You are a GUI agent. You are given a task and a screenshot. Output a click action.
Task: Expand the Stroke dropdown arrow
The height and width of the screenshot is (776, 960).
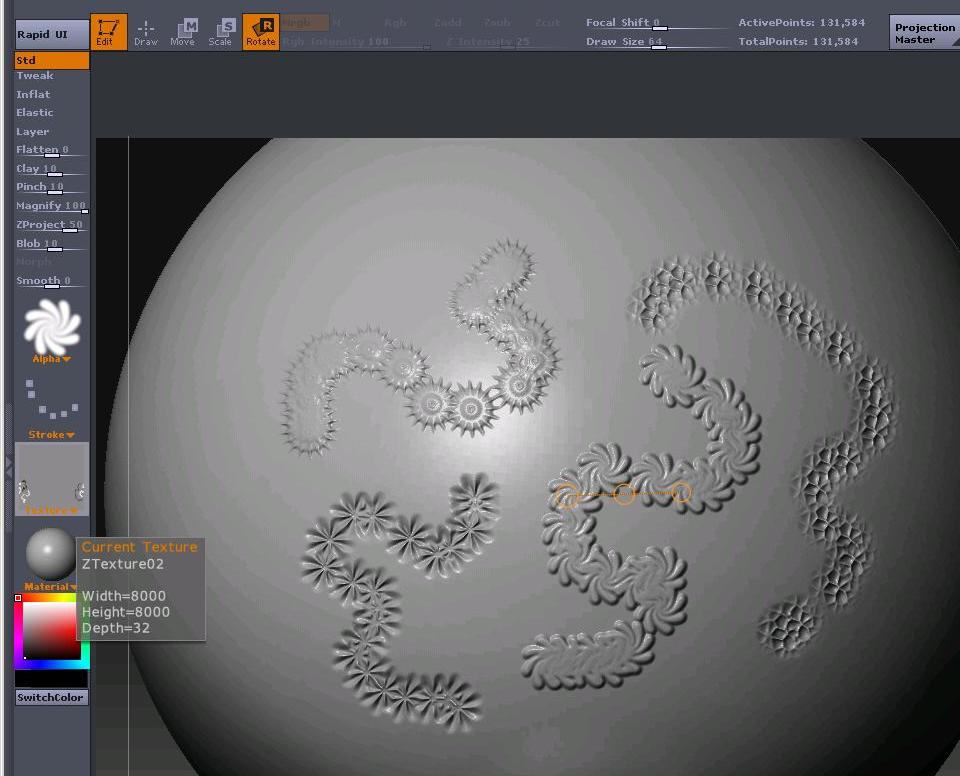click(x=70, y=435)
